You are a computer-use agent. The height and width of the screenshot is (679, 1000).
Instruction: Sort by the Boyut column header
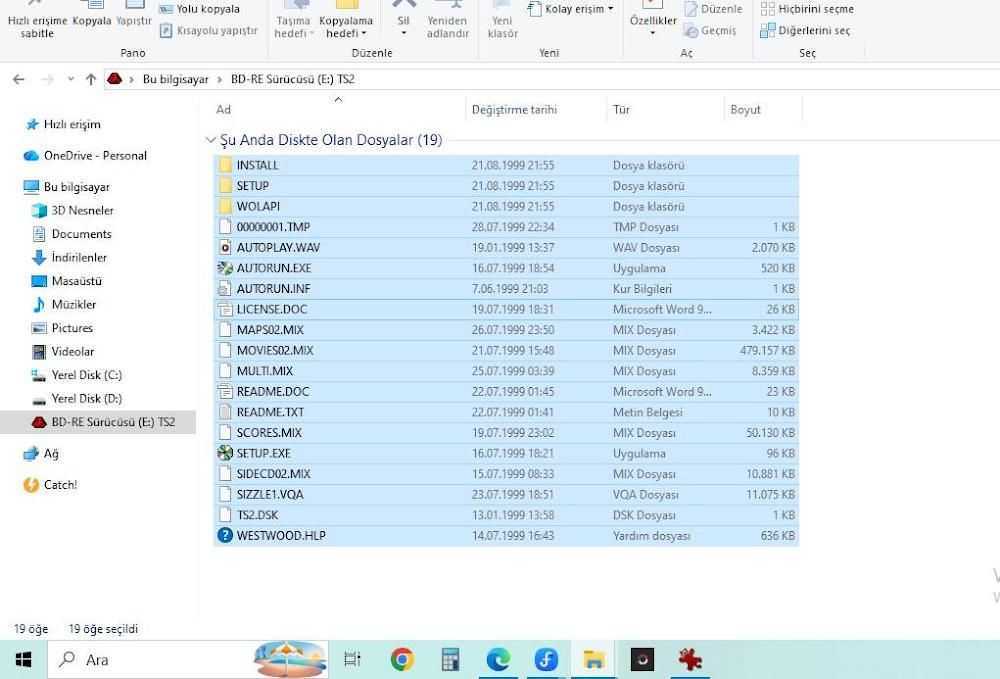point(763,109)
